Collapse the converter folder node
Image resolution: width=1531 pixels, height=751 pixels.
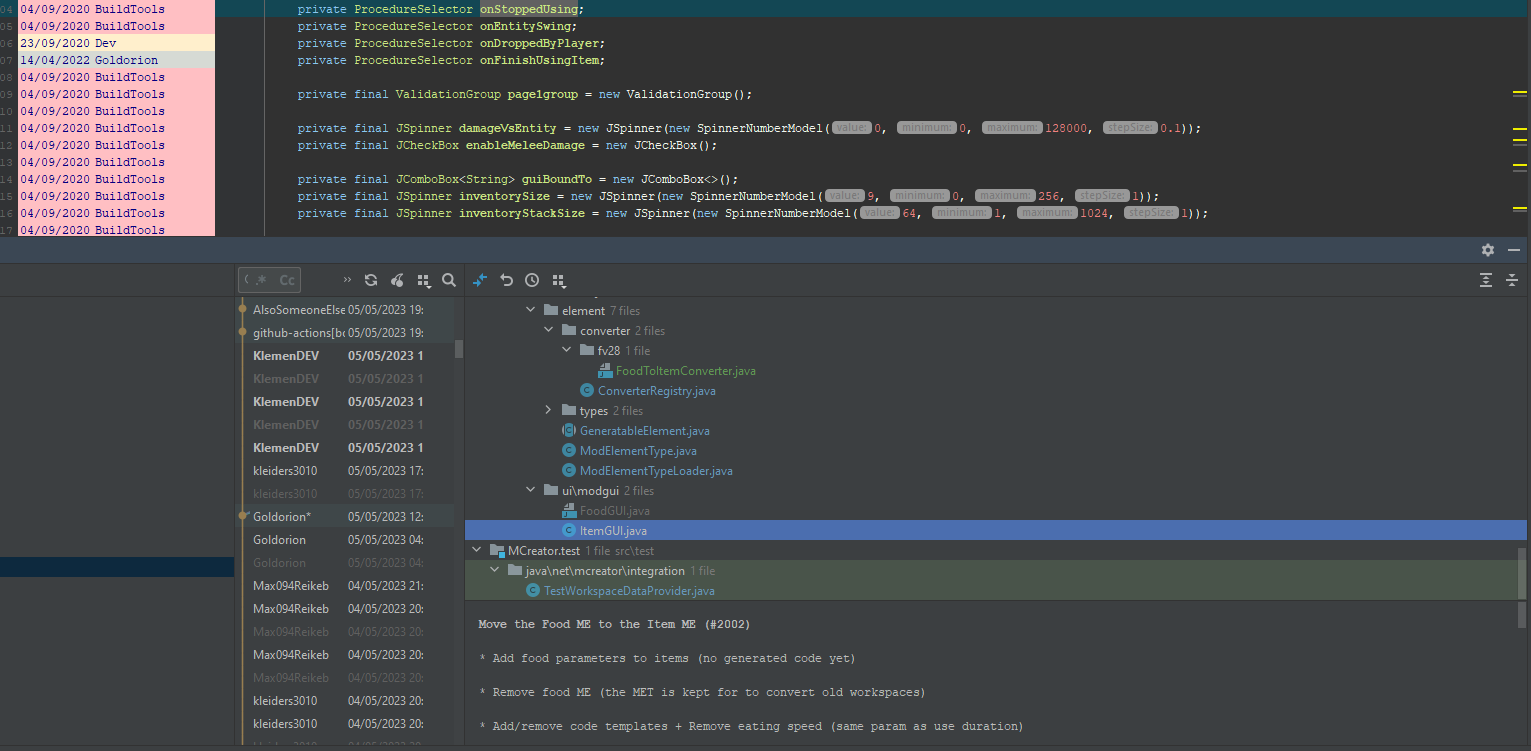(x=548, y=330)
